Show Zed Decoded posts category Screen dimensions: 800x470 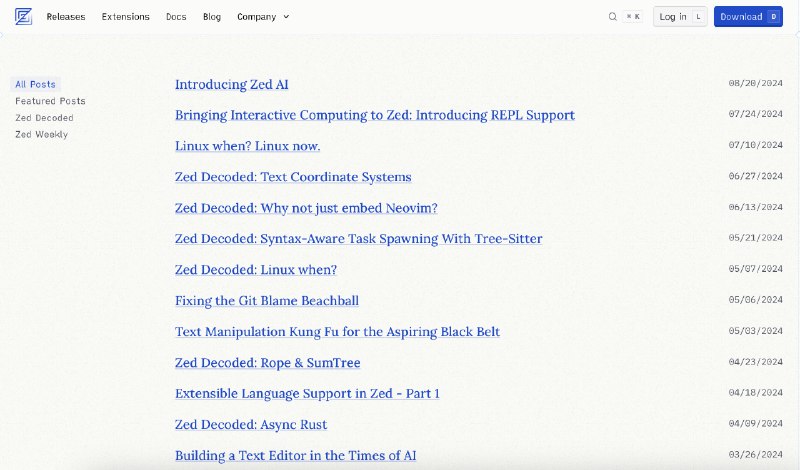click(x=44, y=118)
